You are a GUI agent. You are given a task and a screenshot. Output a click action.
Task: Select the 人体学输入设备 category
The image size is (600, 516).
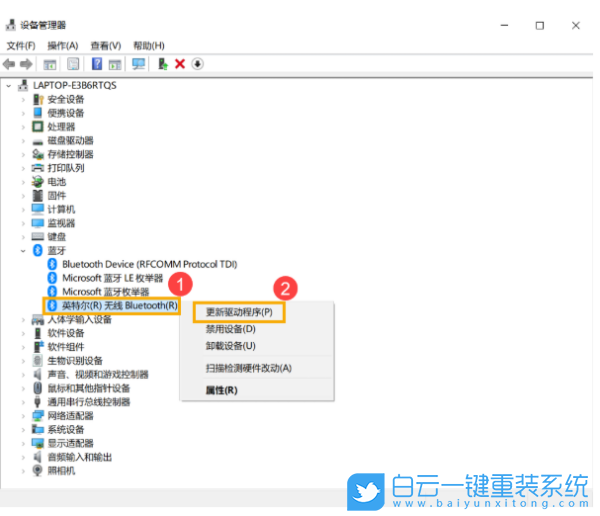[79, 319]
